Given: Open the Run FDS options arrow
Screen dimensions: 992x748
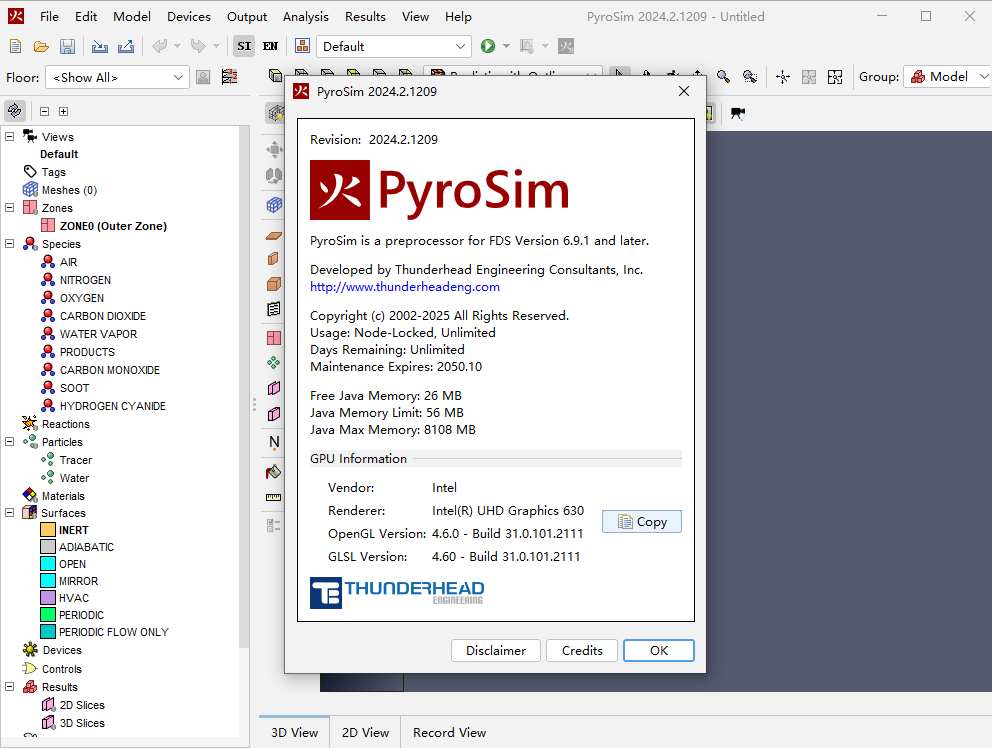Looking at the screenshot, I should 506,46.
